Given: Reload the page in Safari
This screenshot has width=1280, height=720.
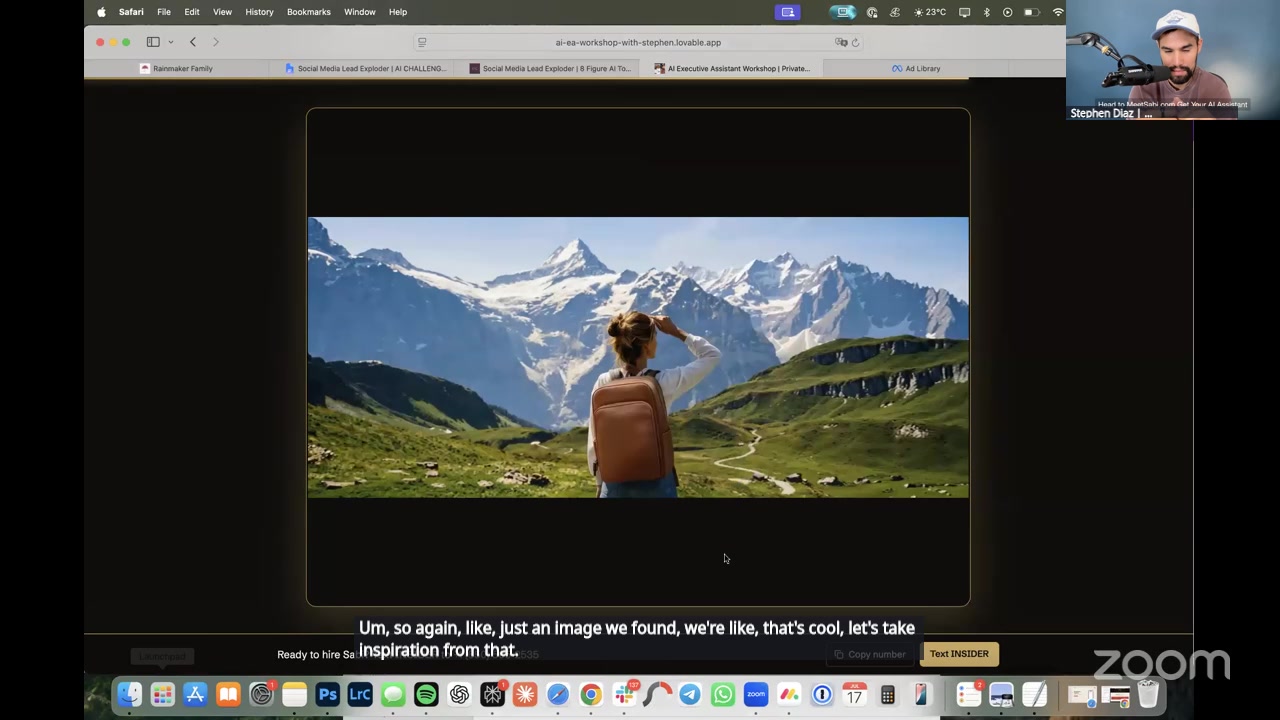Looking at the screenshot, I should [855, 42].
